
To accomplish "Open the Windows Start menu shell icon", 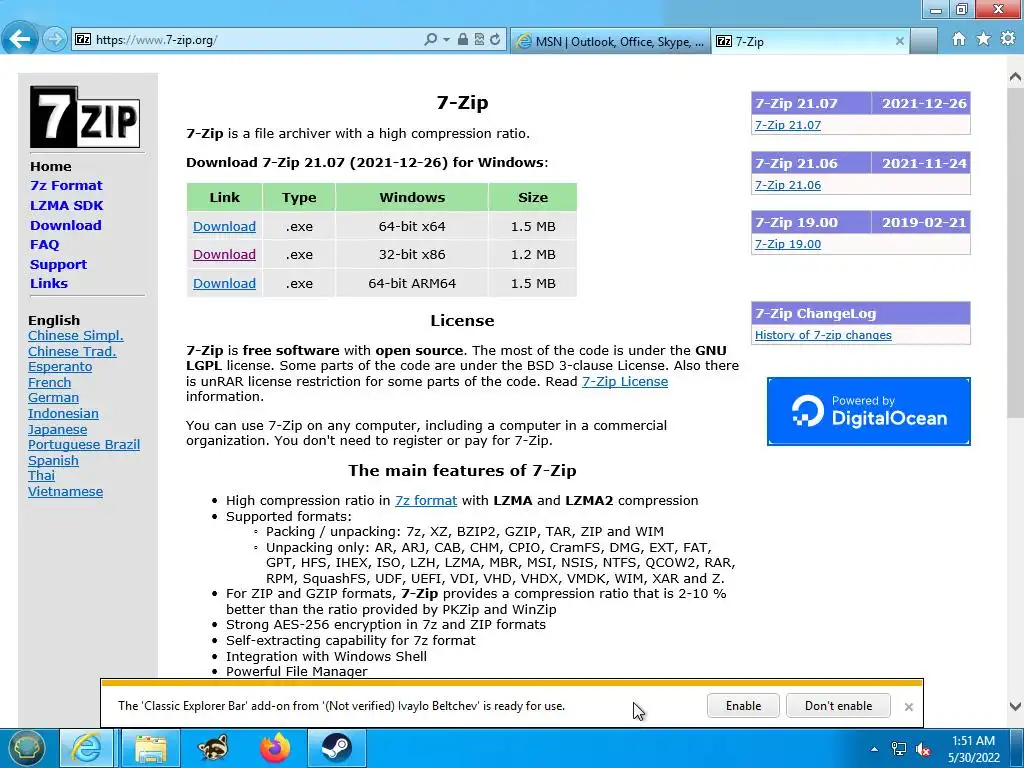I will [26, 748].
